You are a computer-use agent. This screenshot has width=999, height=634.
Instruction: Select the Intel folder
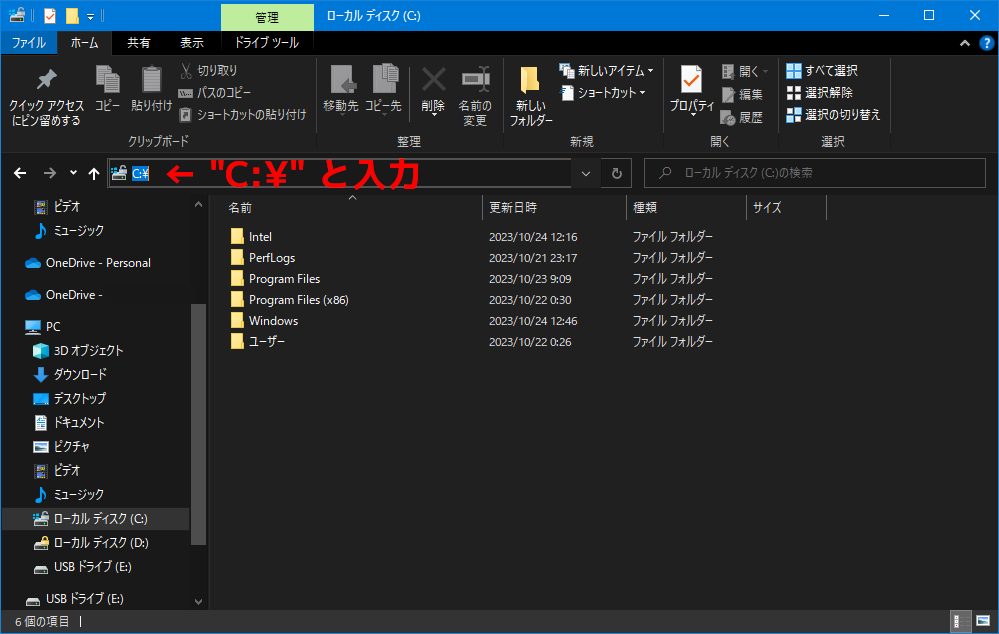click(x=260, y=237)
